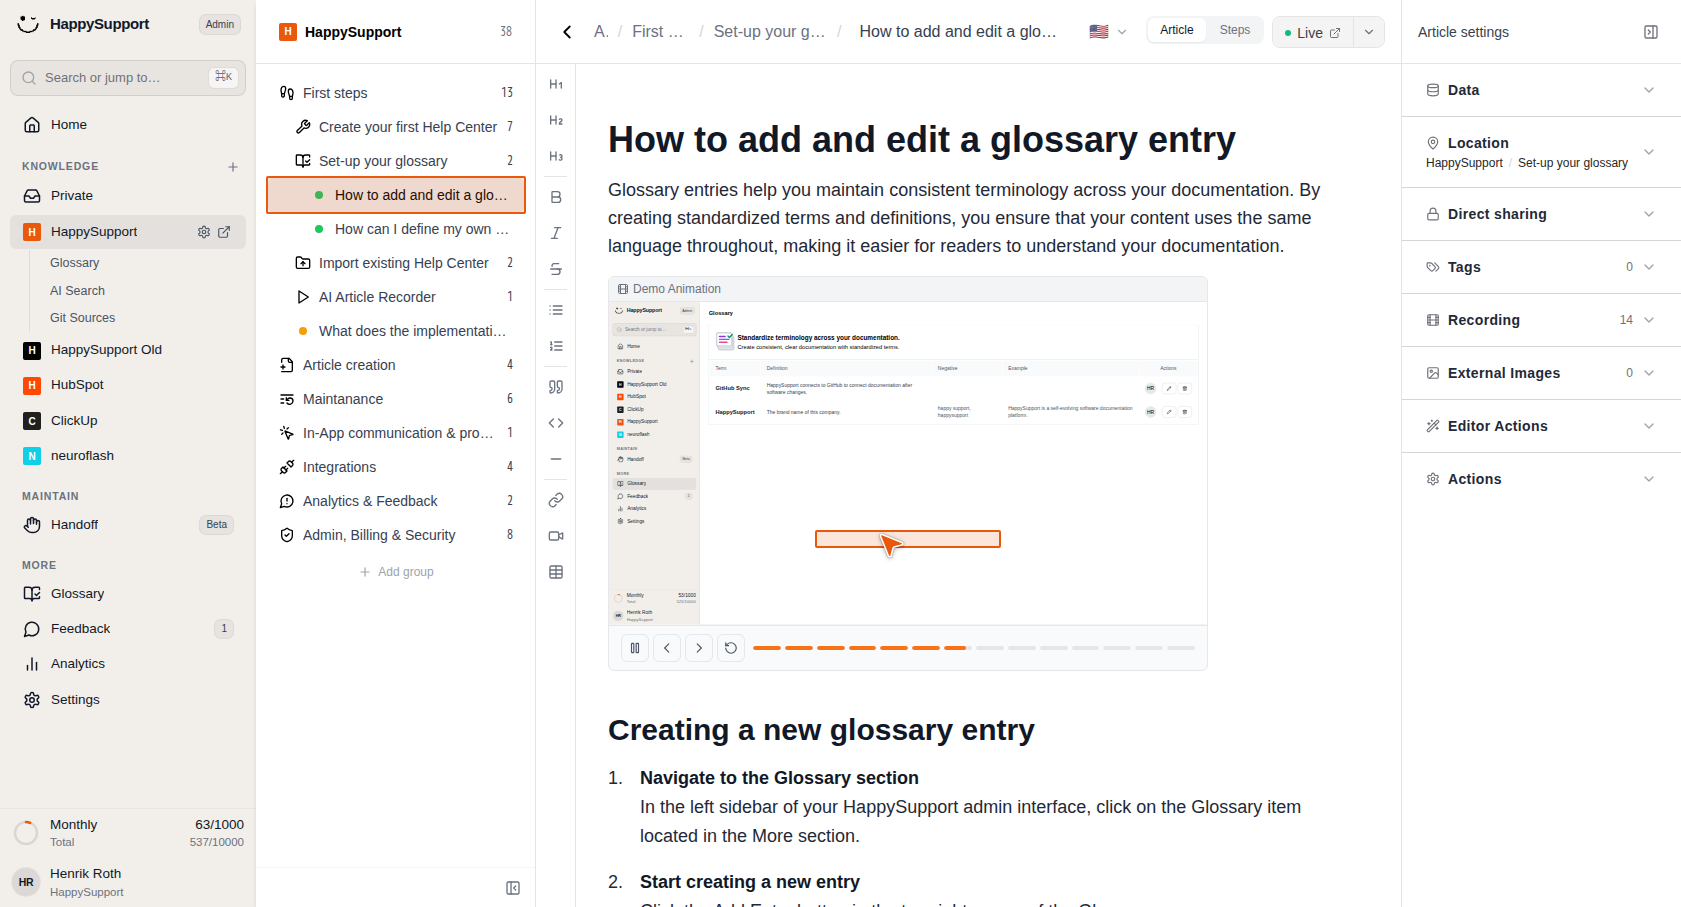1681x907 pixels.
Task: Apply Heading 2 formatting
Action: click(556, 121)
